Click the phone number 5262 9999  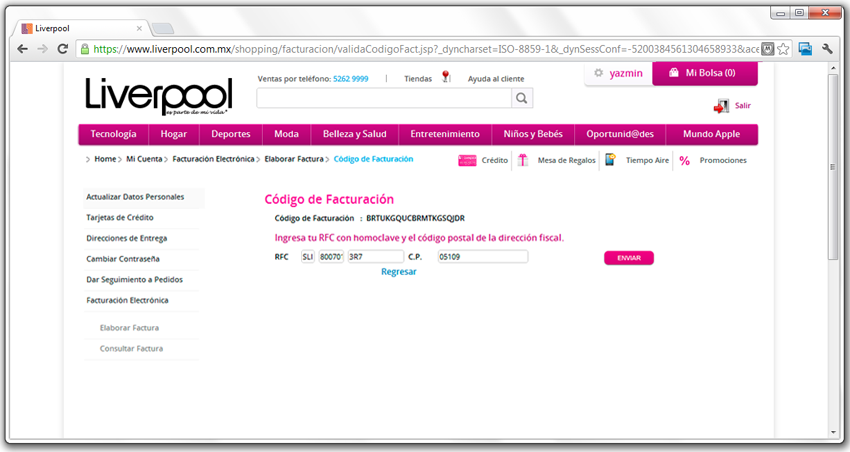pyautogui.click(x=351, y=79)
